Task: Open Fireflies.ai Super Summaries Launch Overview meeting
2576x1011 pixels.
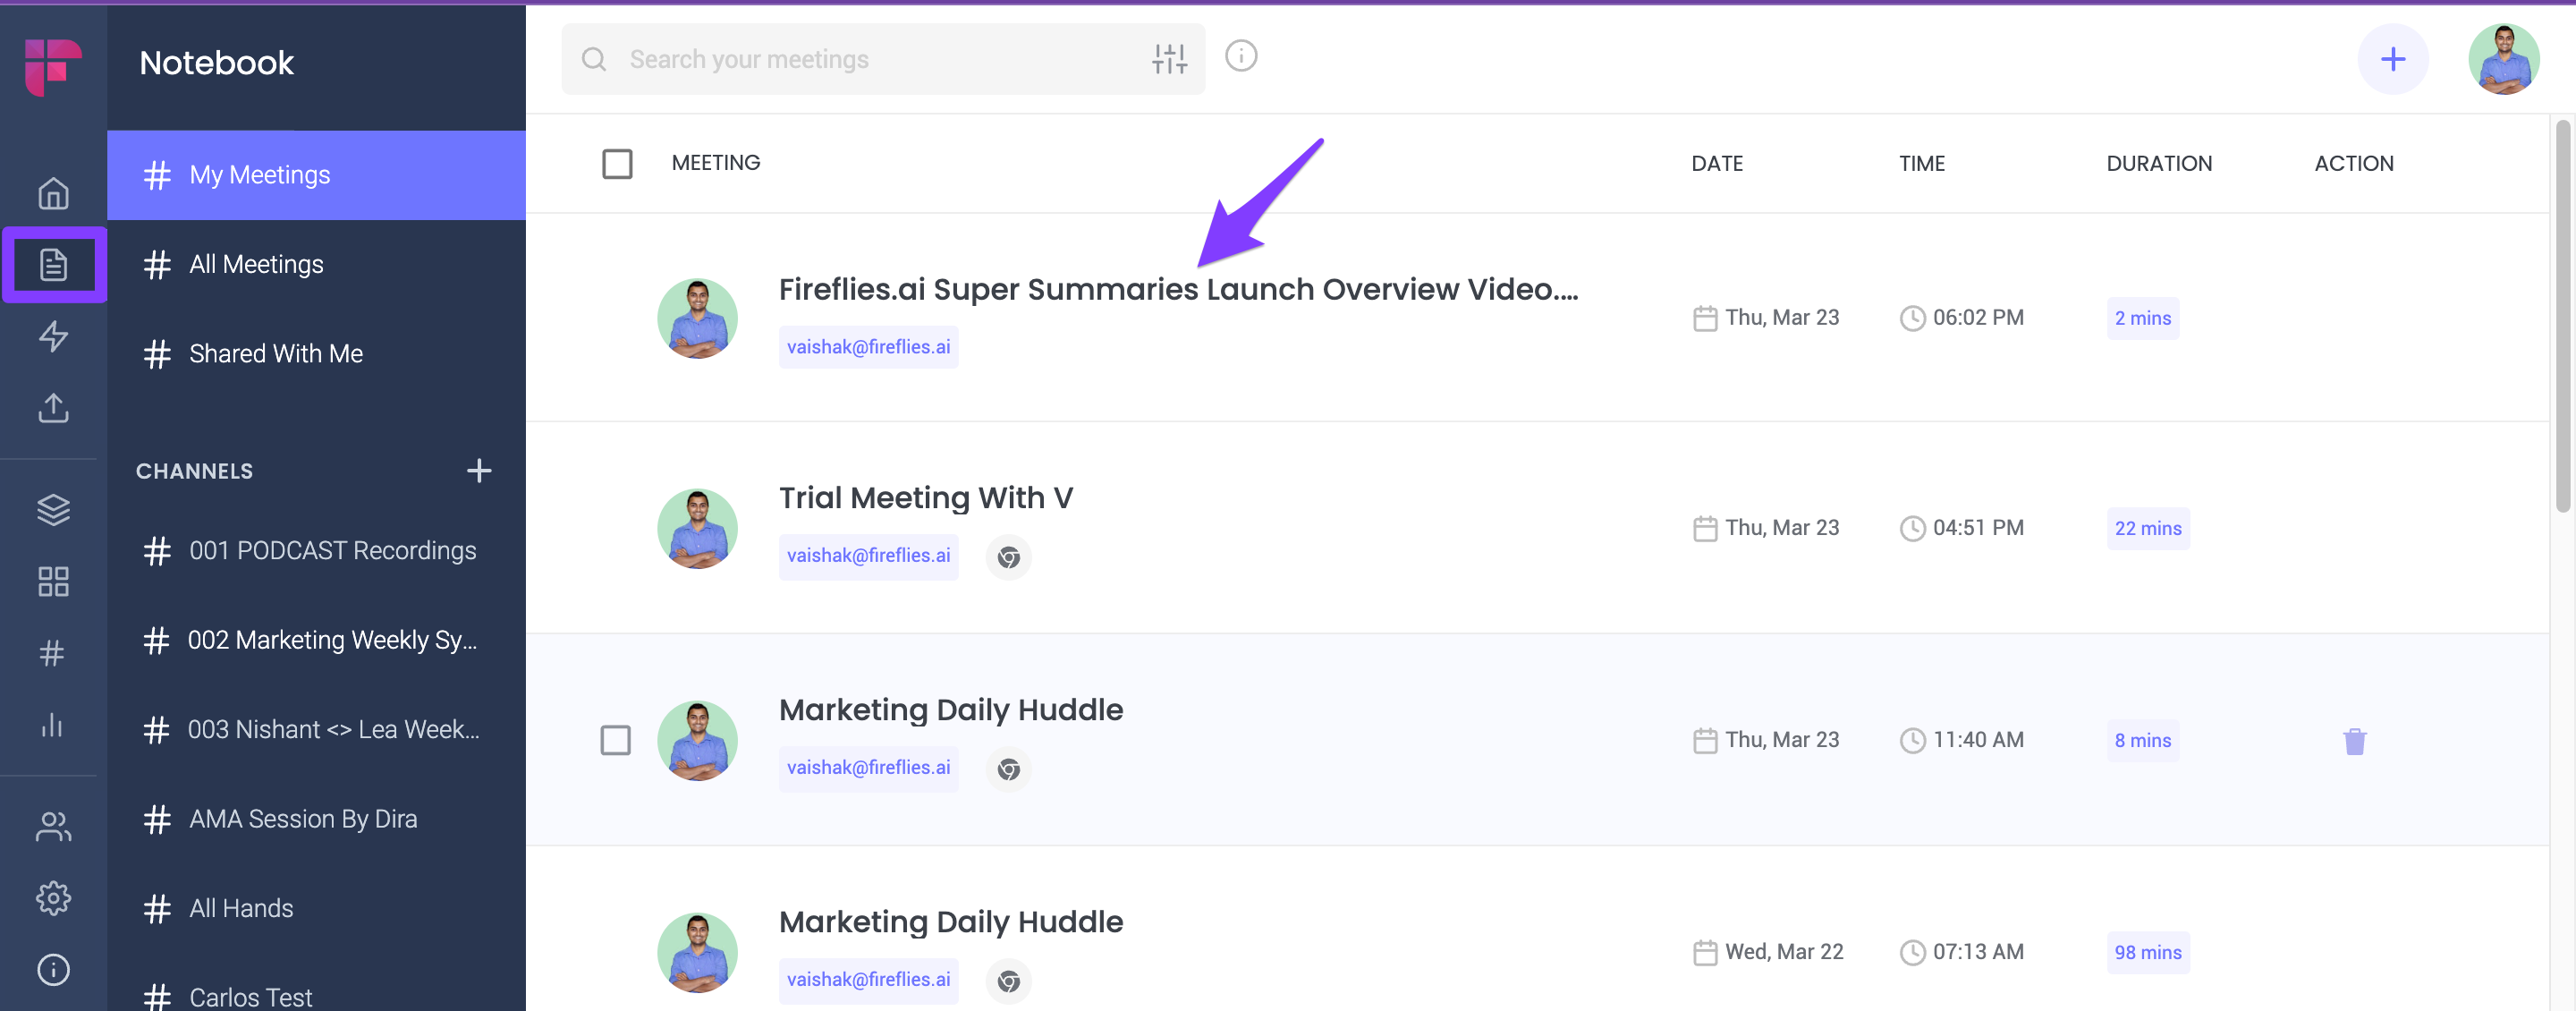Action: click(1178, 289)
